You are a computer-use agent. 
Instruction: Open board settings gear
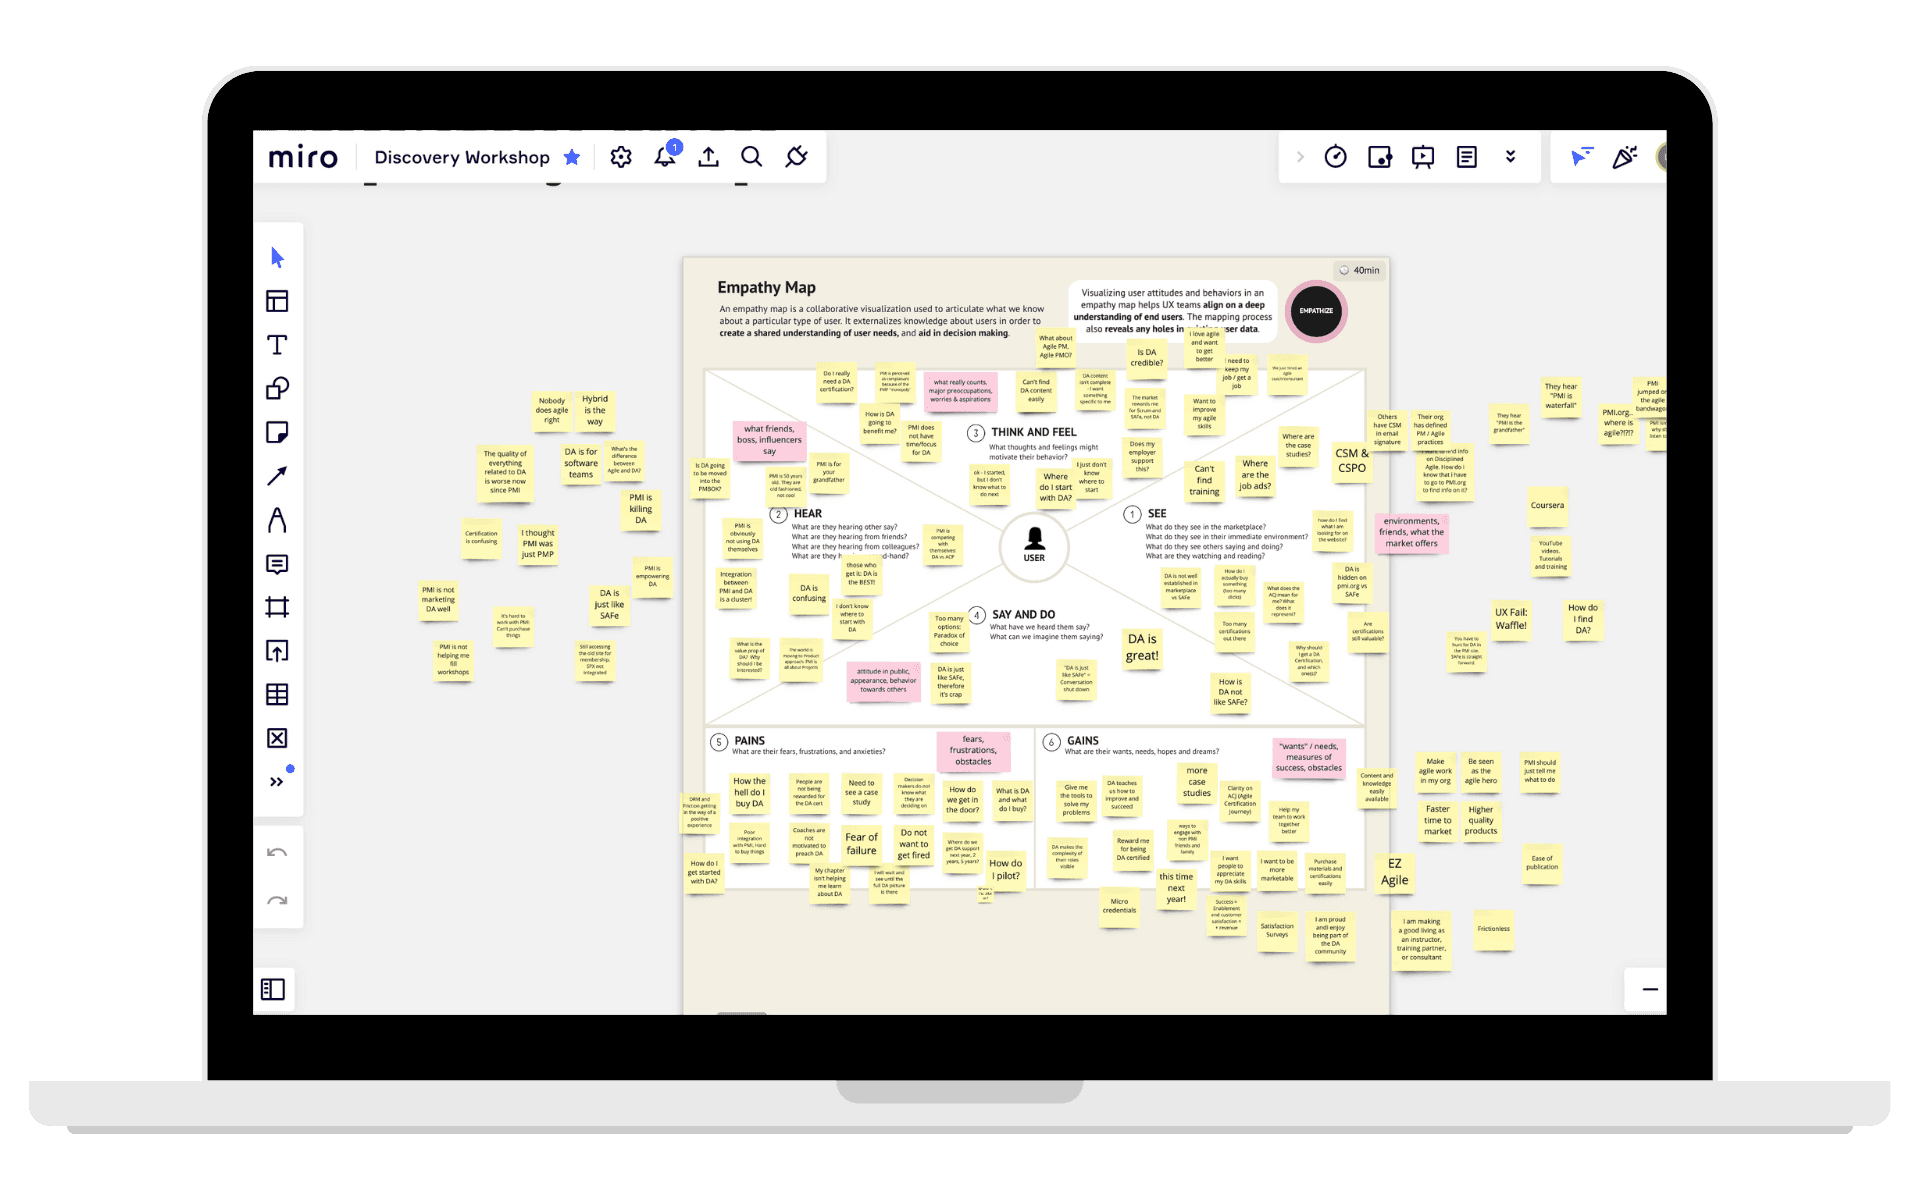point(621,157)
